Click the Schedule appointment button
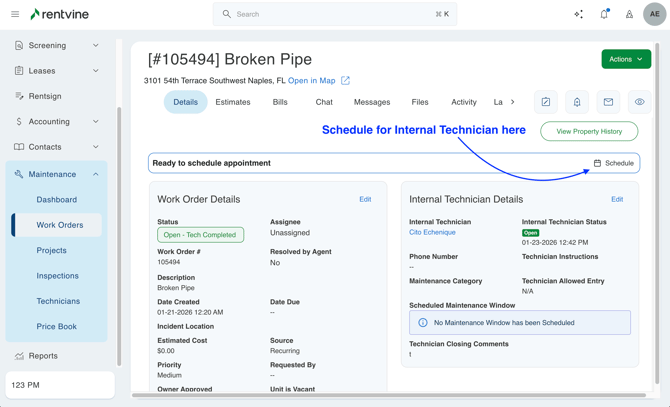Image resolution: width=670 pixels, height=407 pixels. tap(613, 163)
